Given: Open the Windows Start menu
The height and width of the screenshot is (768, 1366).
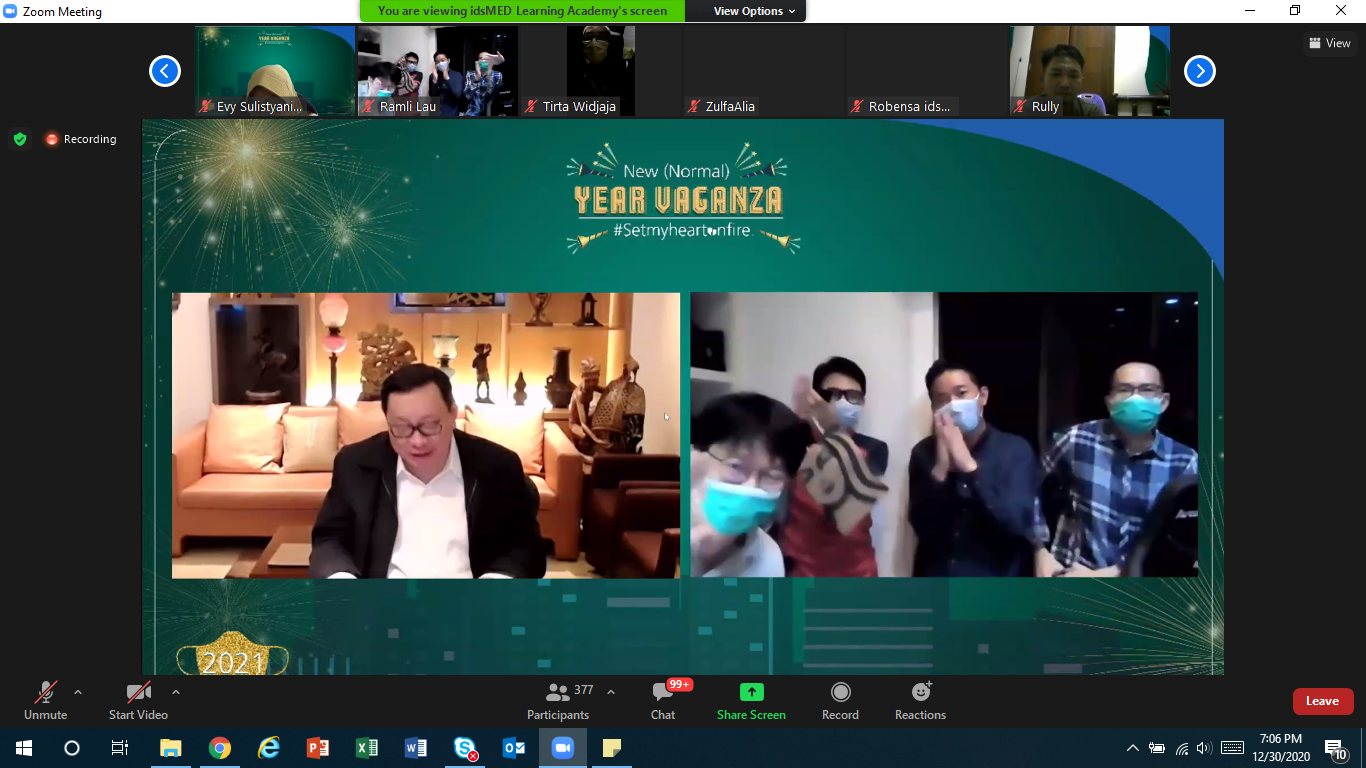Looking at the screenshot, I should click(x=24, y=747).
